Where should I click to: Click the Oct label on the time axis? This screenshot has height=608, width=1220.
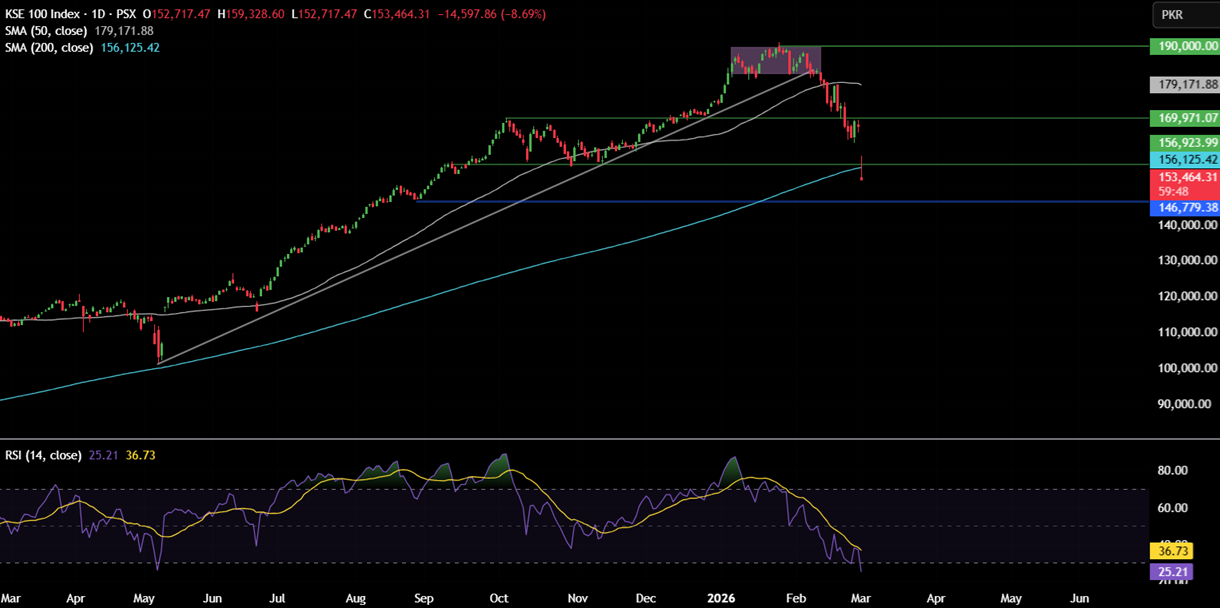[x=498, y=598]
